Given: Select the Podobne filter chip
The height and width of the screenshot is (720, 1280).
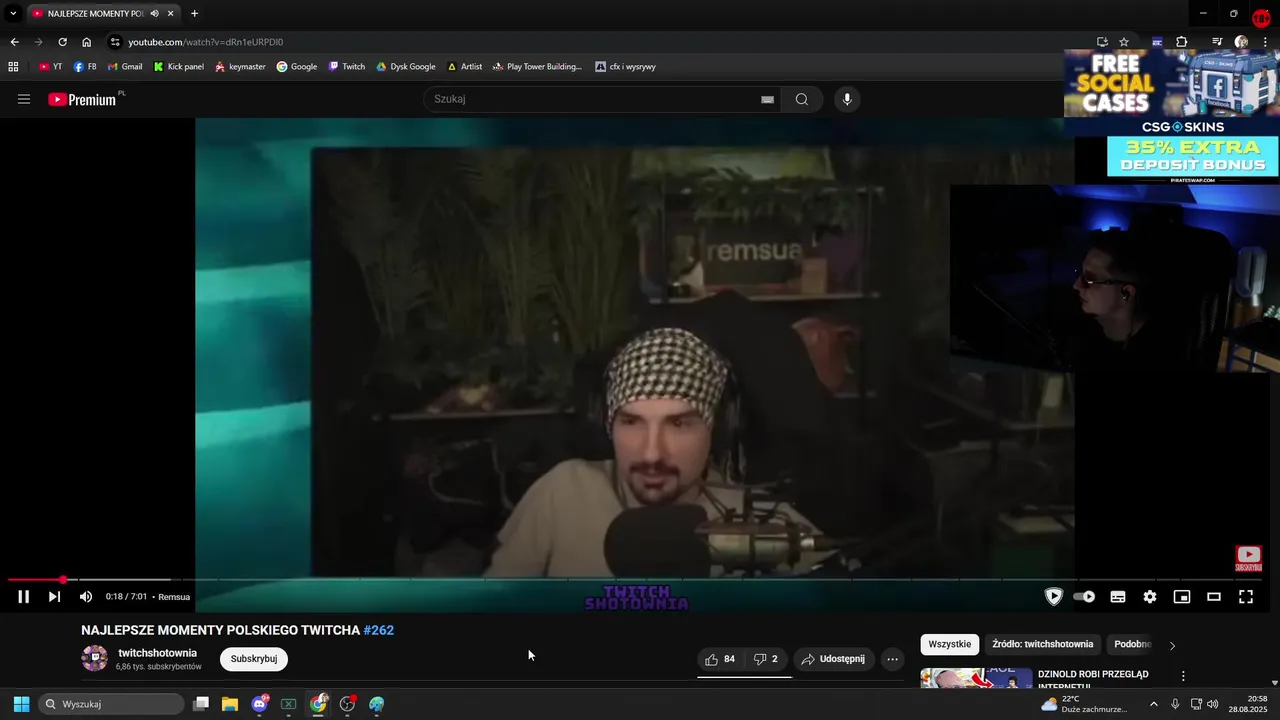Looking at the screenshot, I should coord(1132,645).
